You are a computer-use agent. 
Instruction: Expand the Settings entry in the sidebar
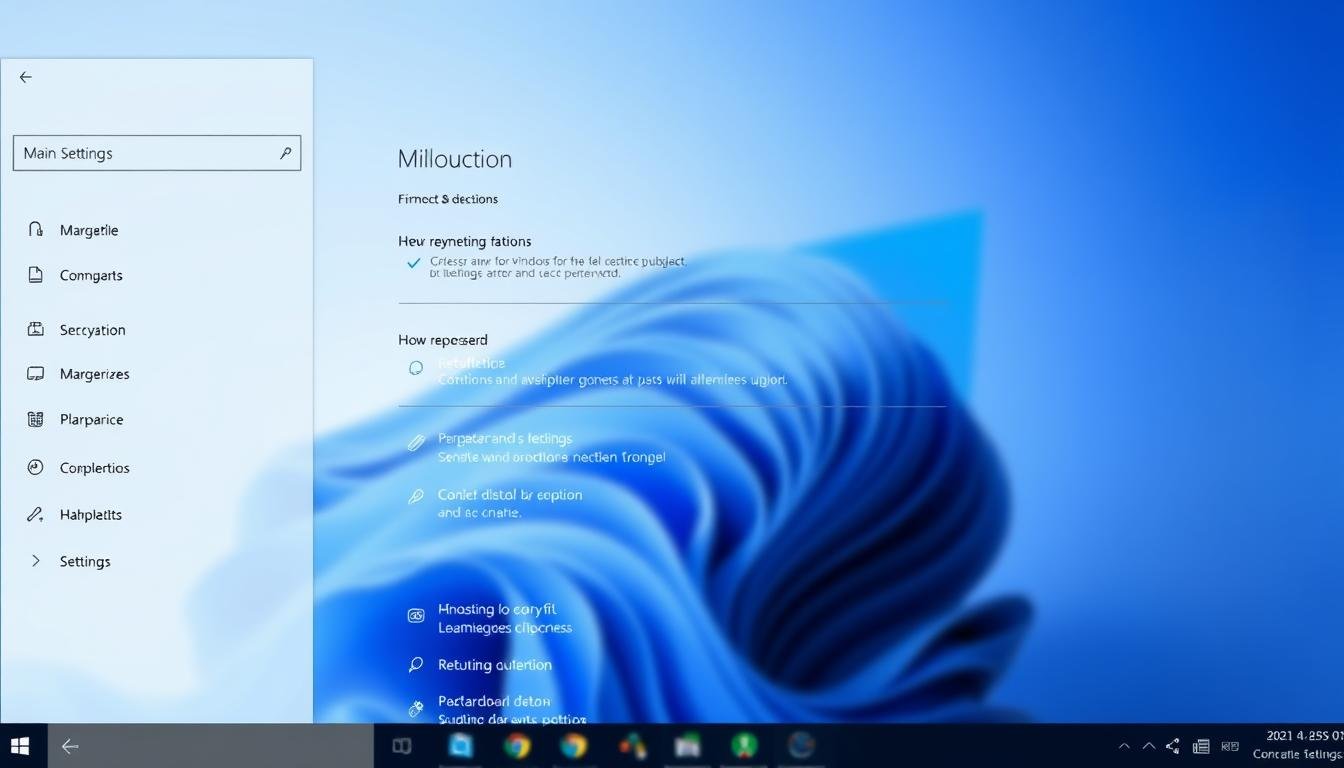pyautogui.click(x=35, y=561)
